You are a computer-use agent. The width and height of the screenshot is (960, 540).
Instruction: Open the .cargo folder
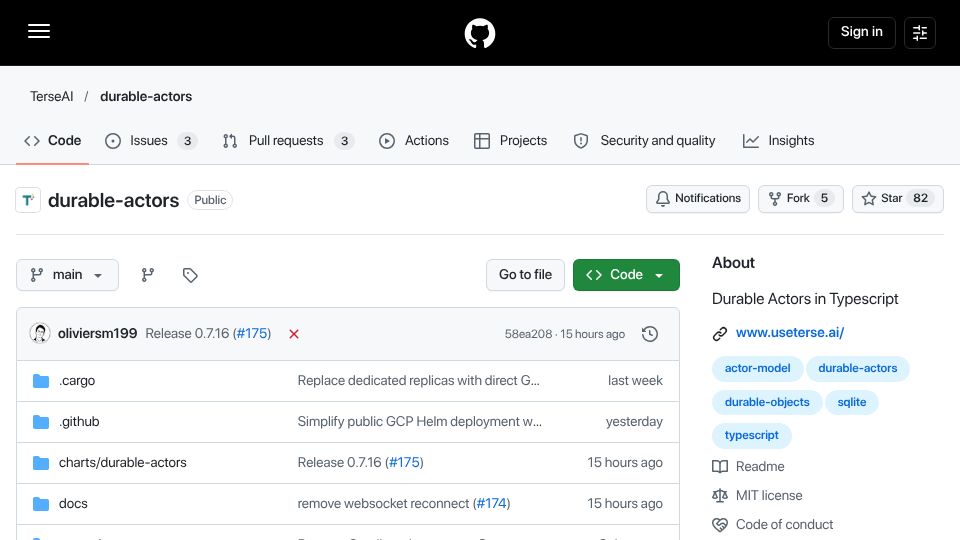77,381
